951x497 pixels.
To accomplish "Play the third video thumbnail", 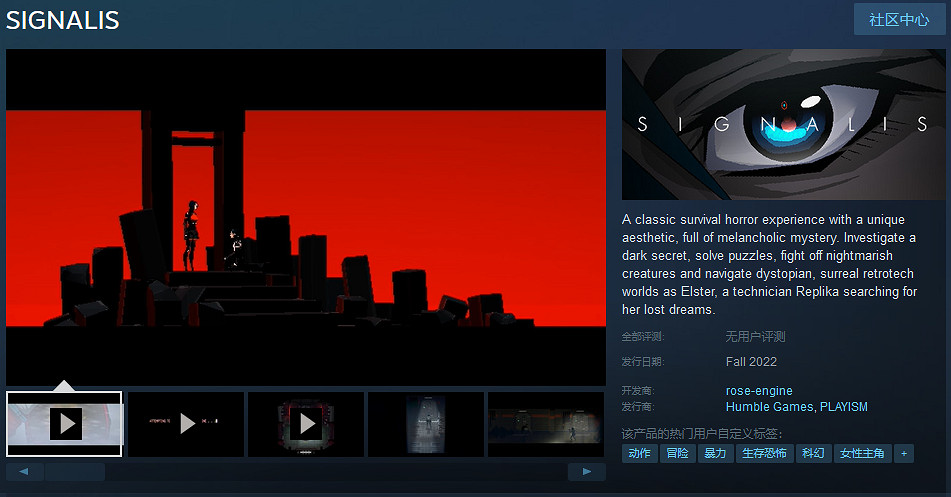I will [x=306, y=424].
